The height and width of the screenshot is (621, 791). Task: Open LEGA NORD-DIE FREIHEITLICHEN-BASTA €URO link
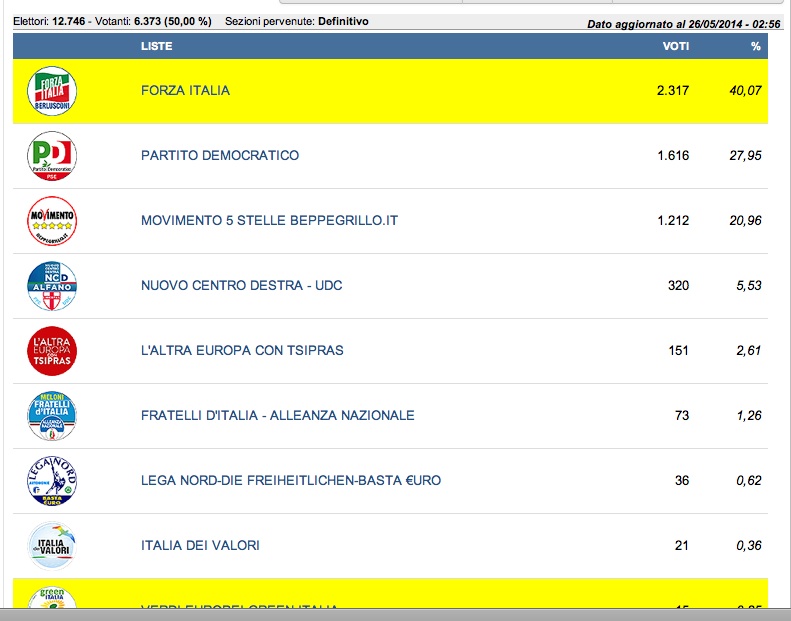[x=291, y=481]
